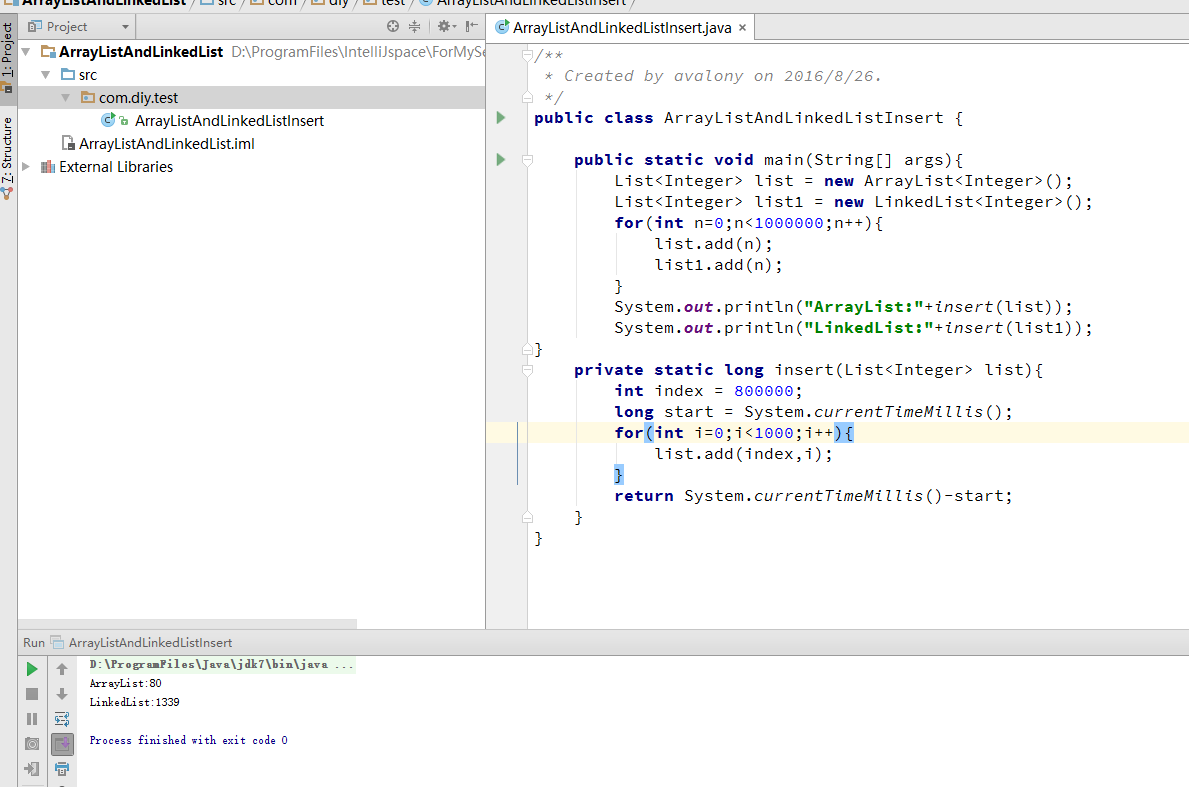The height and width of the screenshot is (787, 1189).
Task: Open Project panel gear settings
Action: (445, 27)
